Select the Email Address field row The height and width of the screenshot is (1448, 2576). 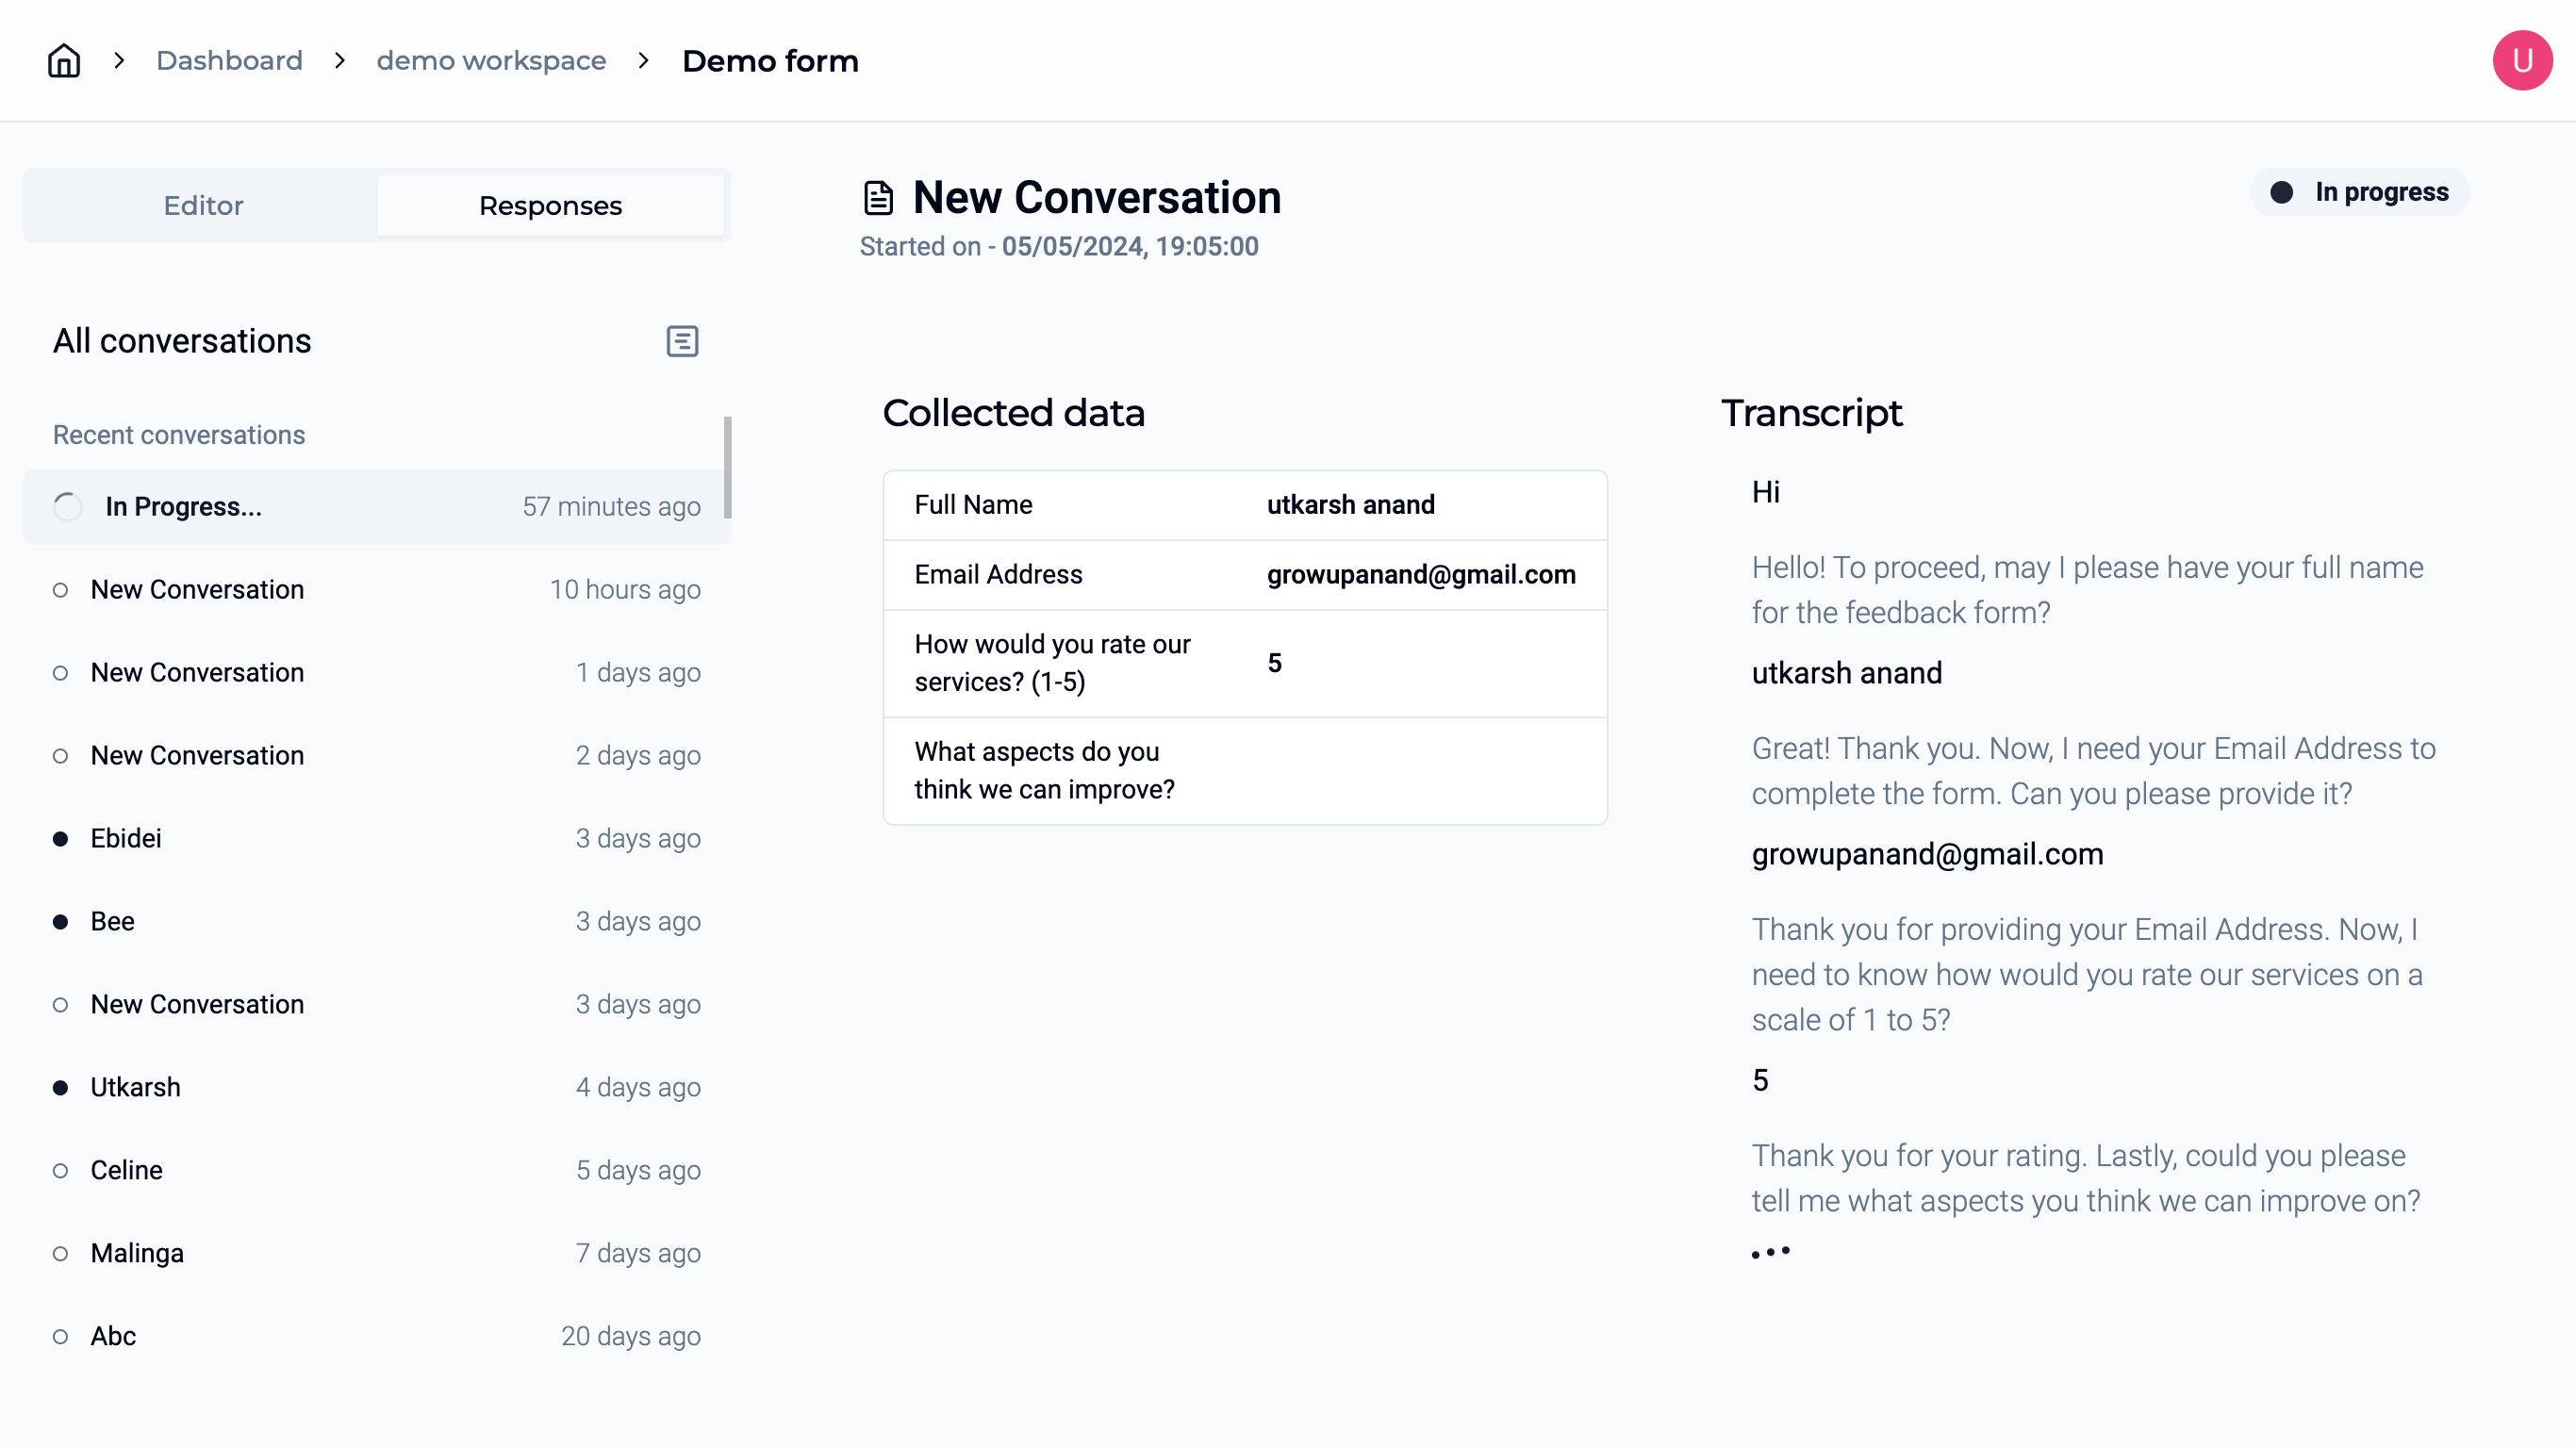pyautogui.click(x=1246, y=575)
